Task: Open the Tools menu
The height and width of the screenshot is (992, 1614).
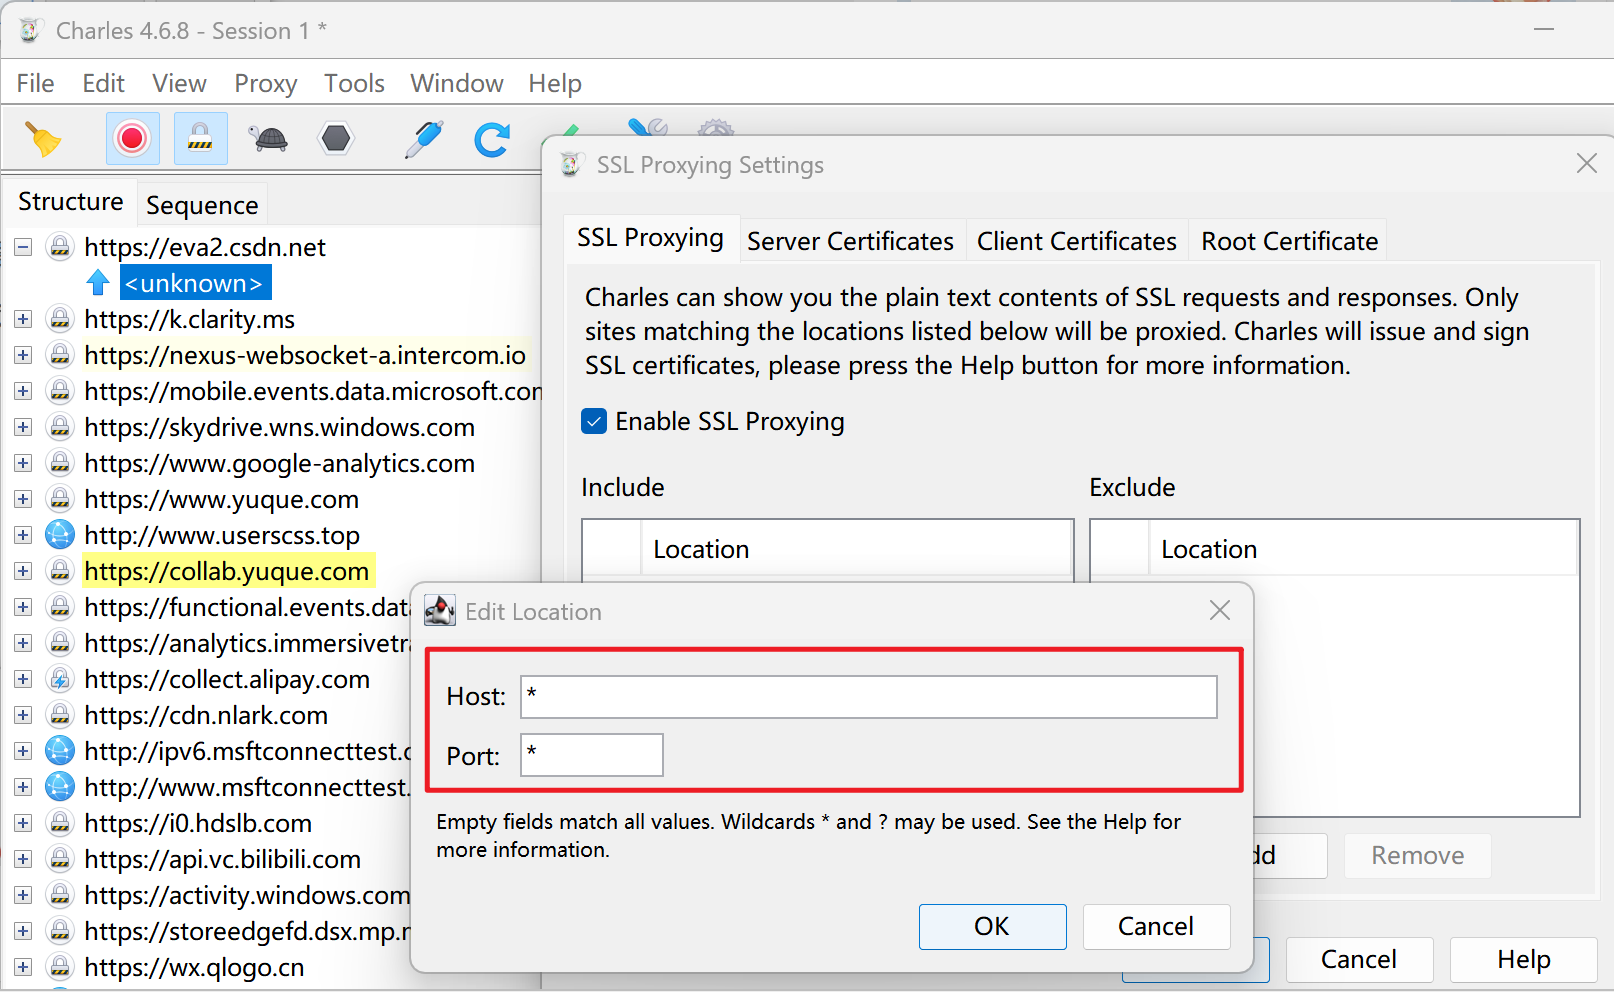Action: coord(354,83)
